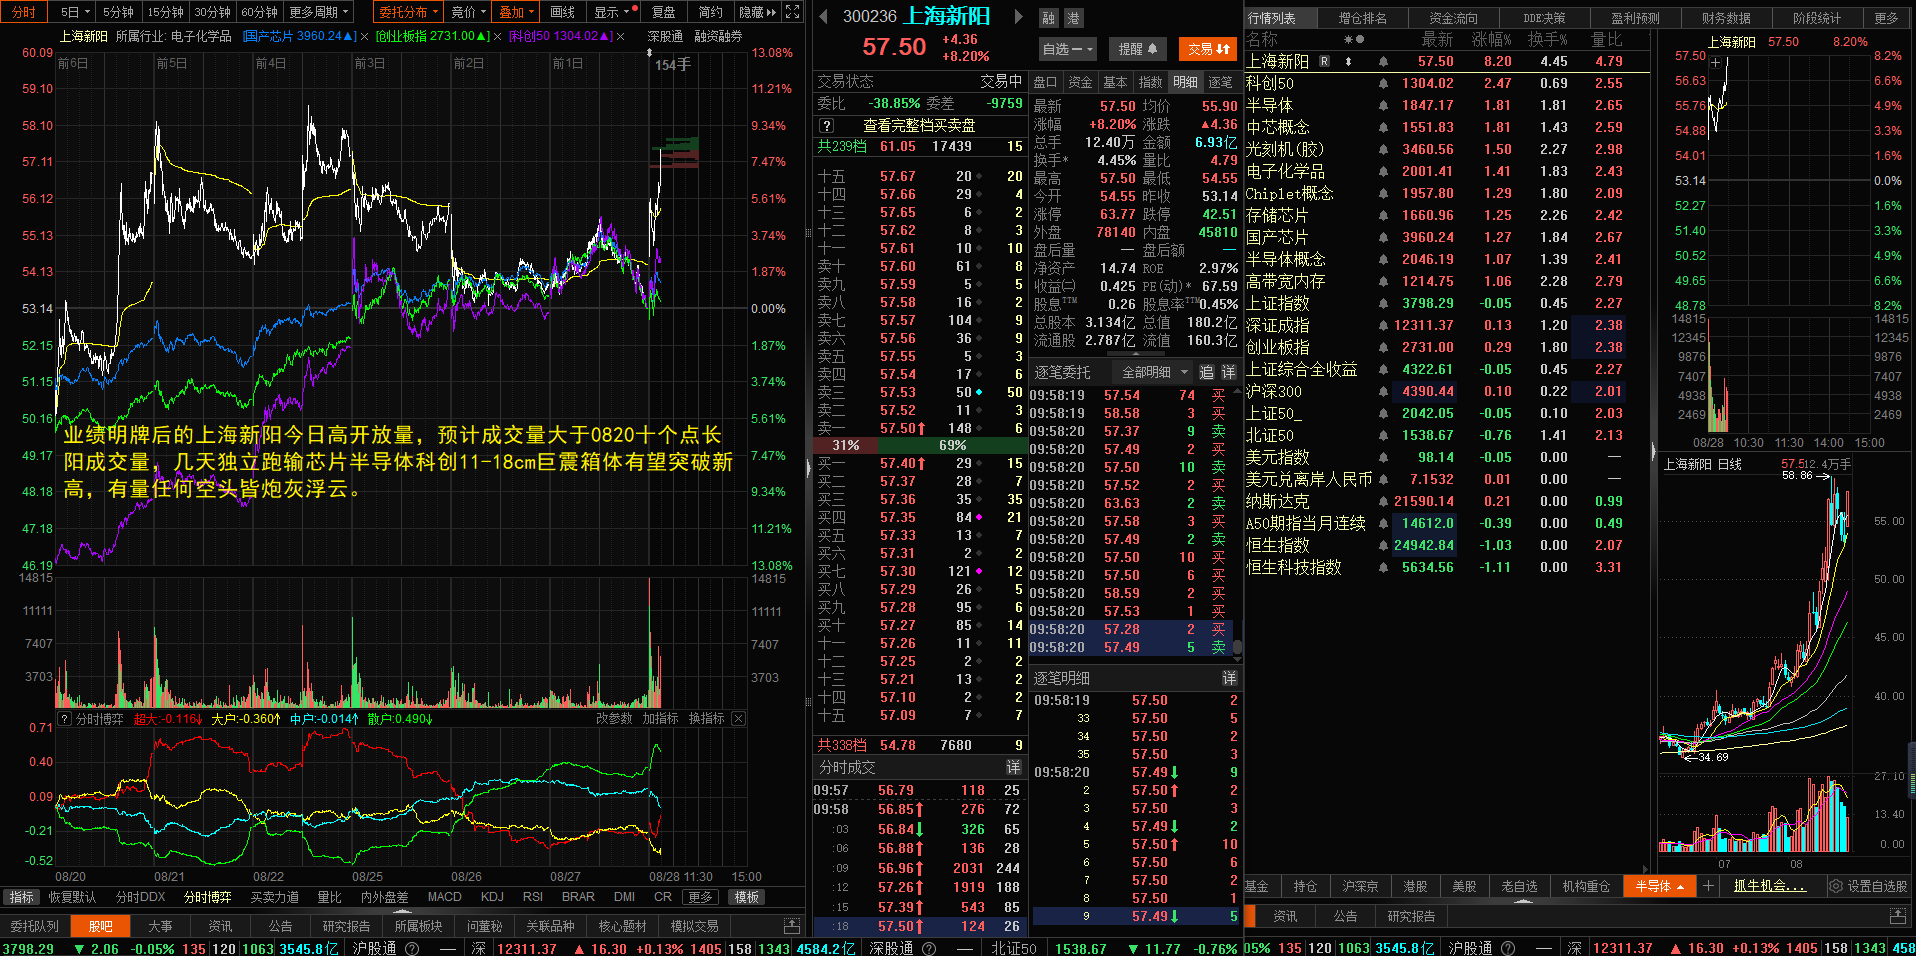The height and width of the screenshot is (956, 1916).
Task: Switch to the 资金 tab in quote panel
Action: point(1080,82)
